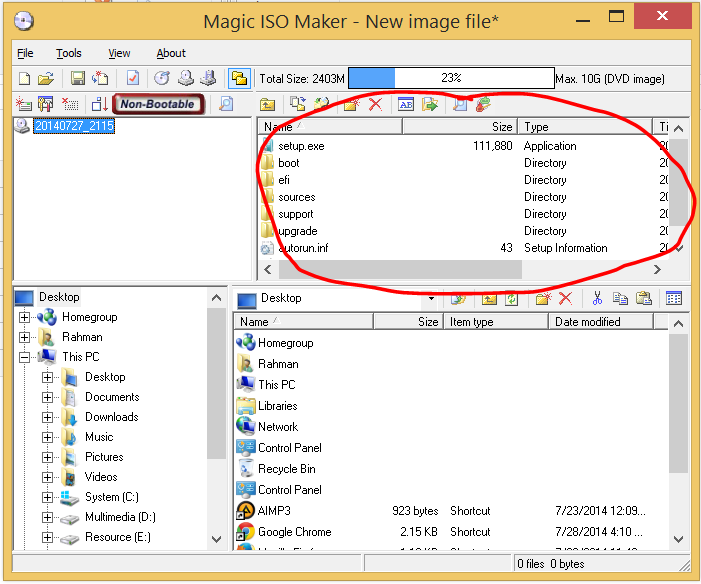701x584 pixels.
Task: Expand the Multimedia (D:) tree node
Action: (47, 517)
